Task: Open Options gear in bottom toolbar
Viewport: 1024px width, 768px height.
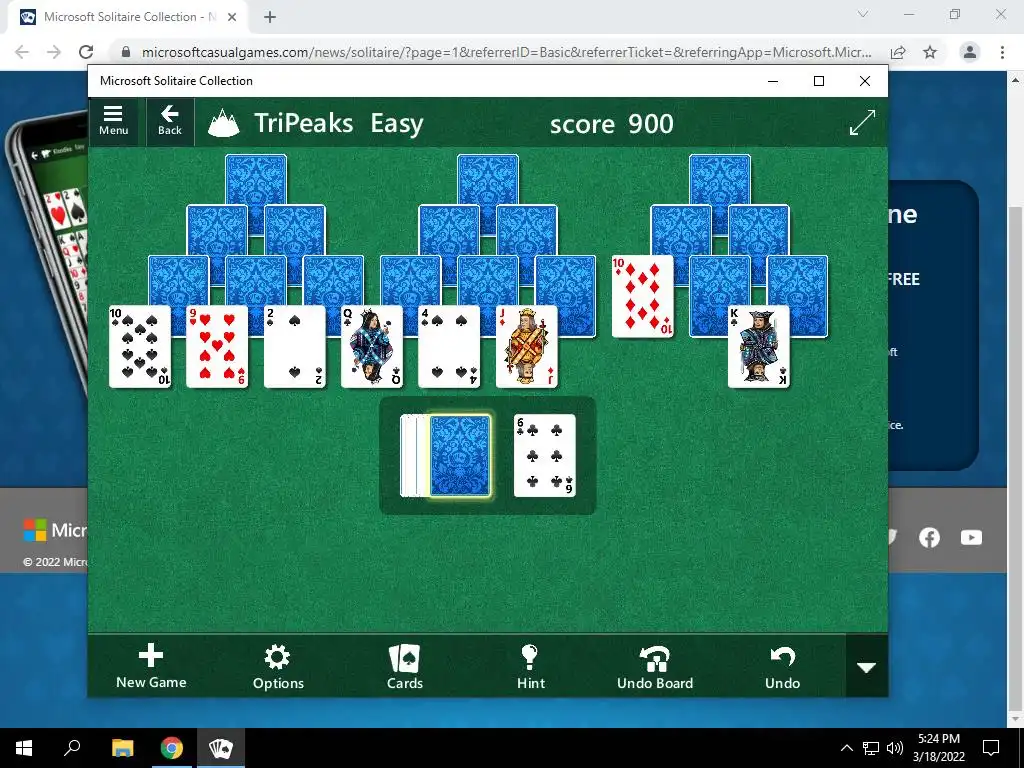Action: 278,666
